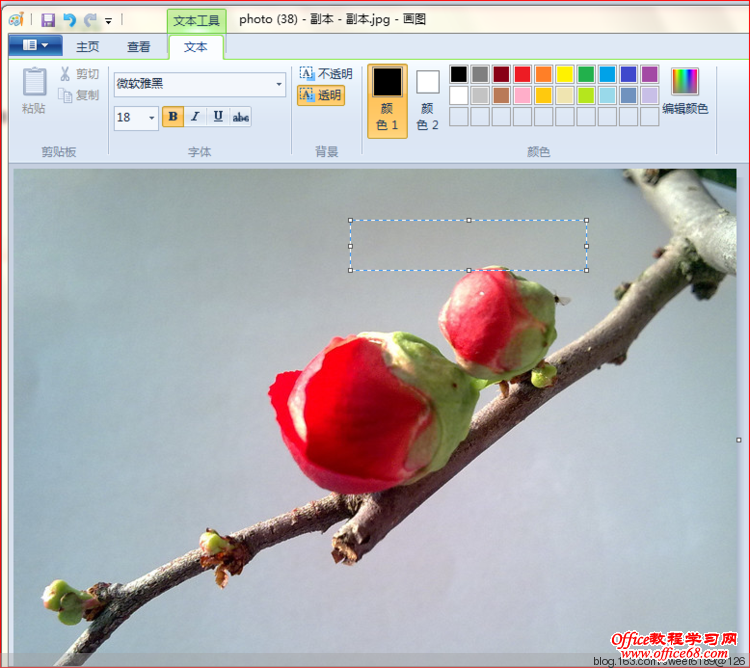750x668 pixels.
Task: Select Color 1 (颜色 1) button
Action: [x=387, y=101]
